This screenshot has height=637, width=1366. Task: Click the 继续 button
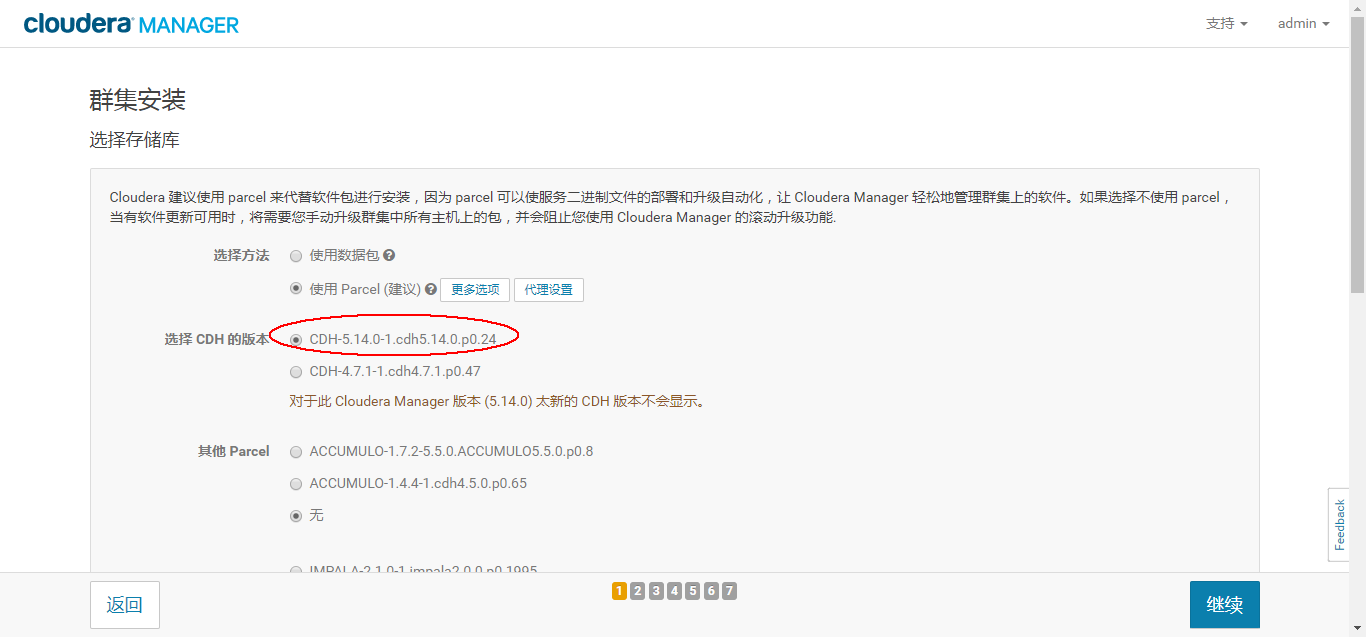[1225, 605]
